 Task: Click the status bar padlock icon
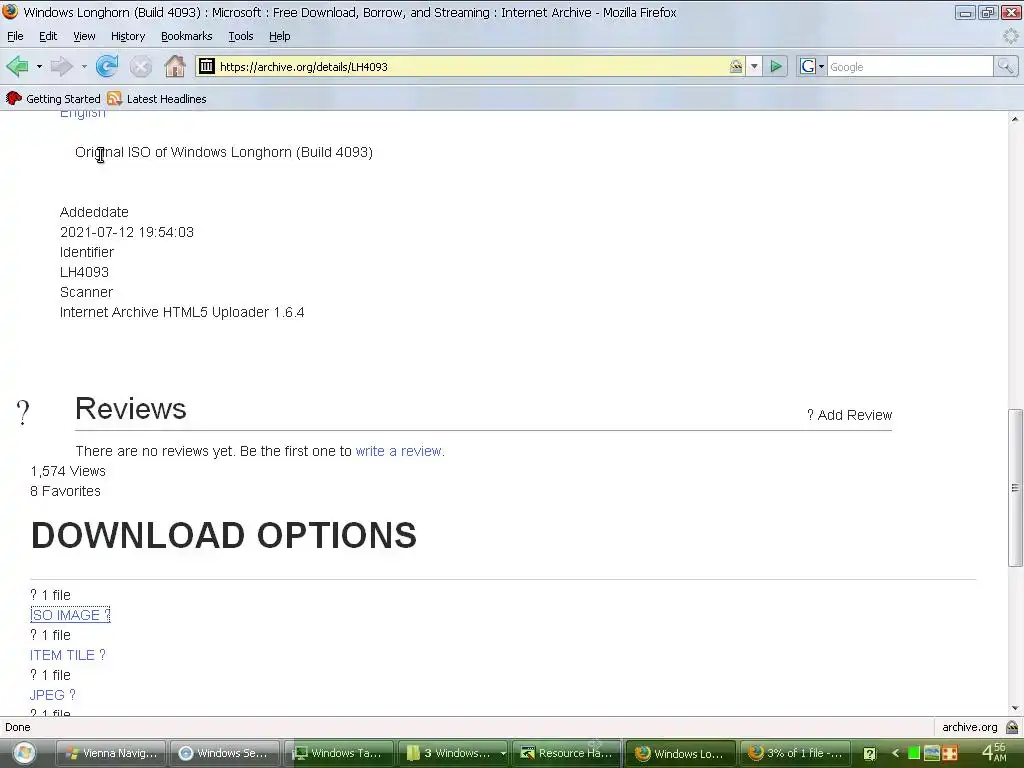point(1012,727)
